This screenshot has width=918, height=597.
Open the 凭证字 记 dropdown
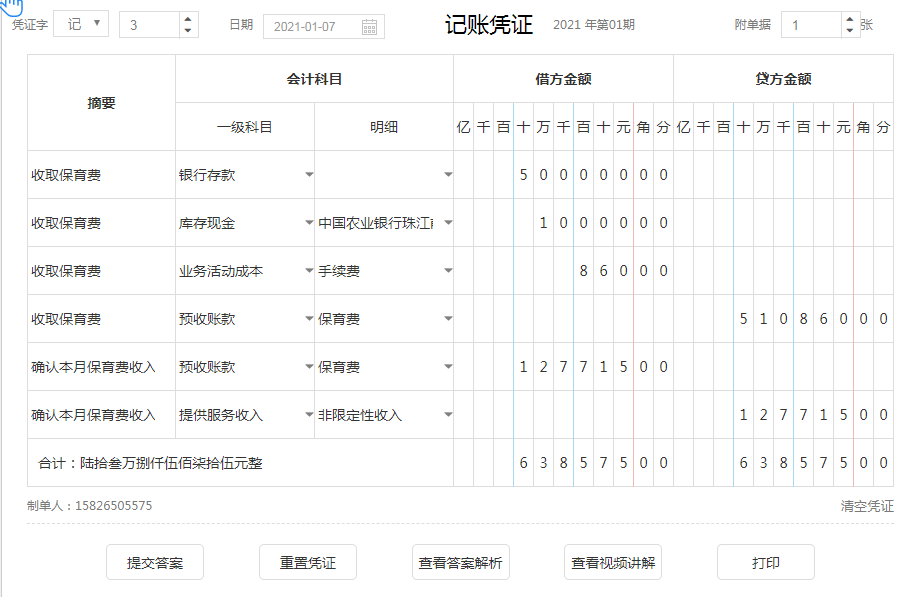point(81,24)
